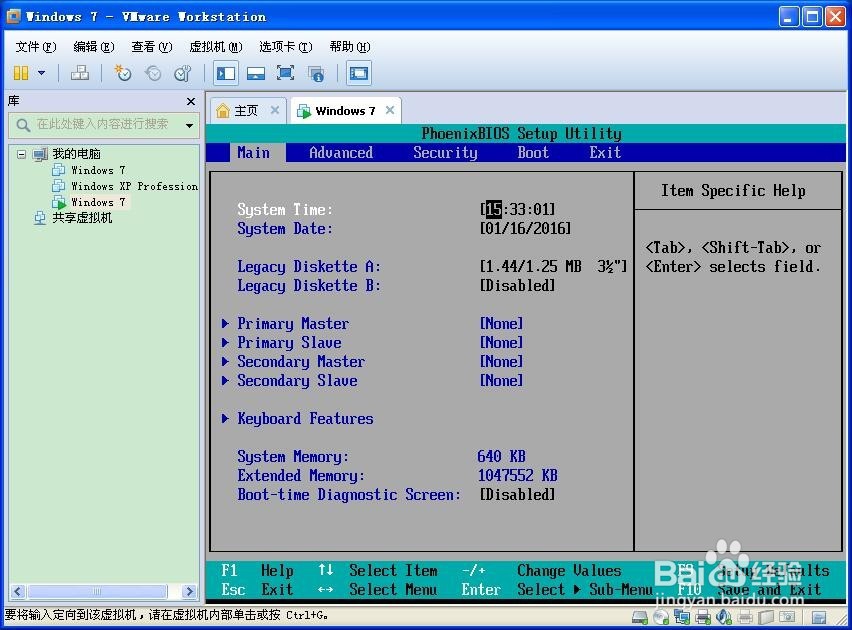Open the 查看(V) menu
Viewport: 852px width, 630px height.
coord(152,47)
